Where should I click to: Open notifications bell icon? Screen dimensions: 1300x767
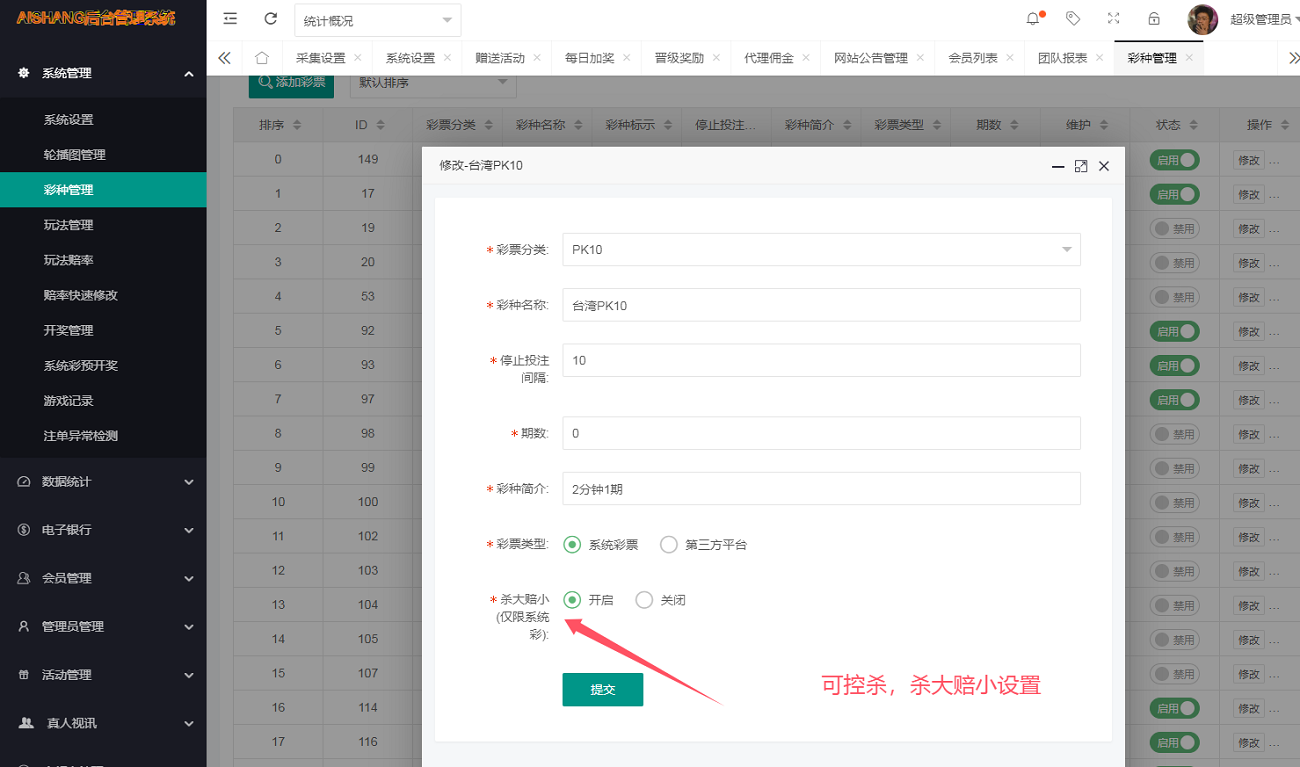click(x=1033, y=19)
